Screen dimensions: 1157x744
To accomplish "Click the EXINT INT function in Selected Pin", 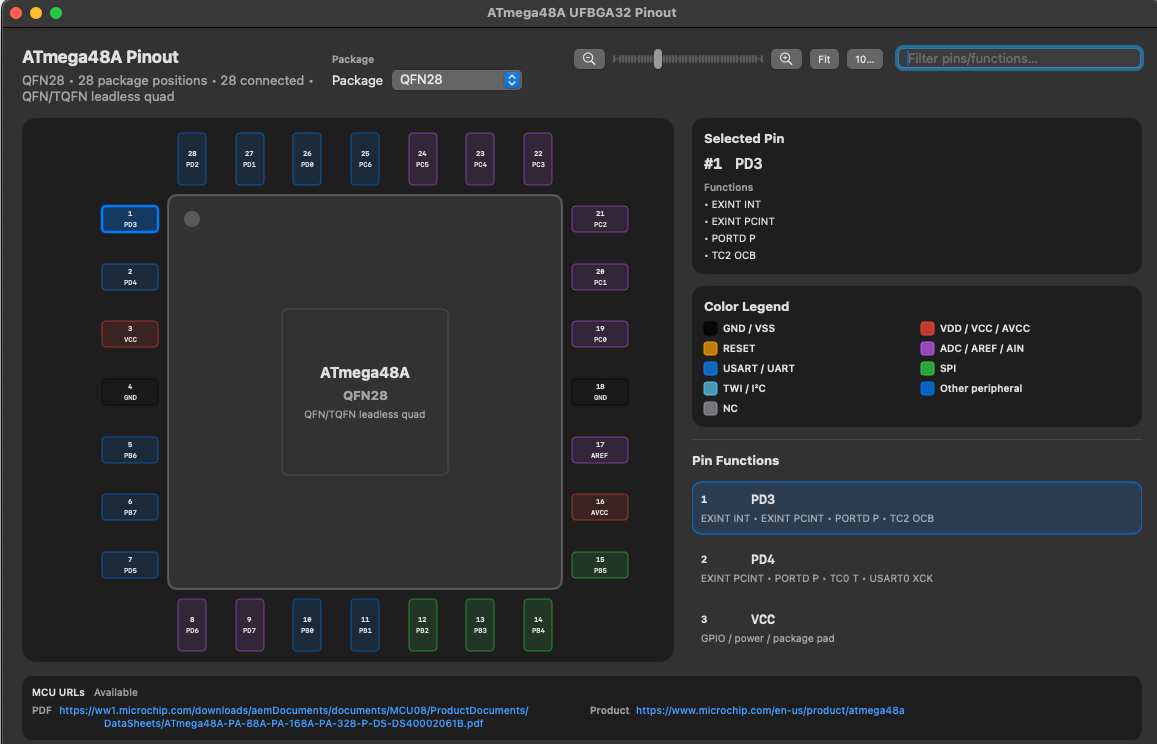I will tap(736, 204).
